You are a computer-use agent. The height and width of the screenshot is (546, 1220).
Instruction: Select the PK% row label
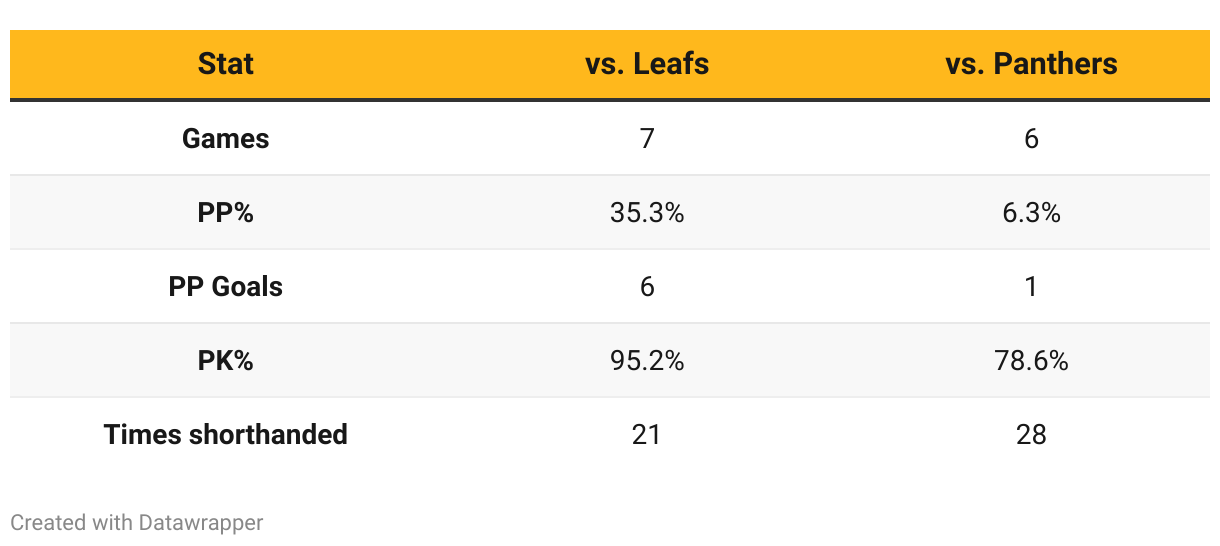click(226, 360)
